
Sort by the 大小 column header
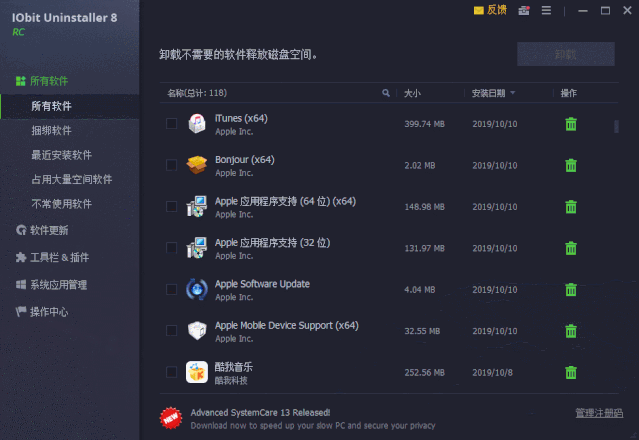click(412, 93)
